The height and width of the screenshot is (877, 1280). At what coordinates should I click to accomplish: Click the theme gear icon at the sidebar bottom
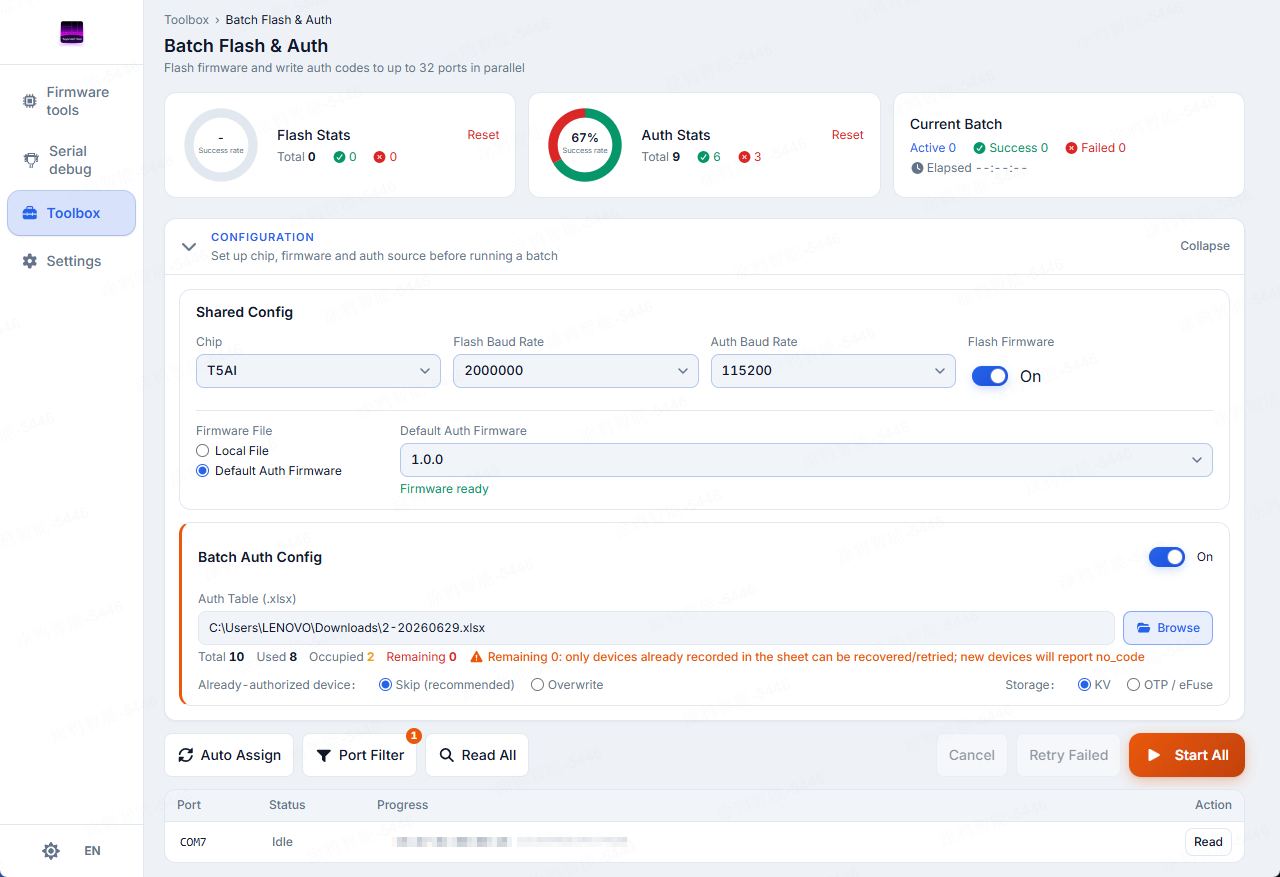(x=51, y=851)
